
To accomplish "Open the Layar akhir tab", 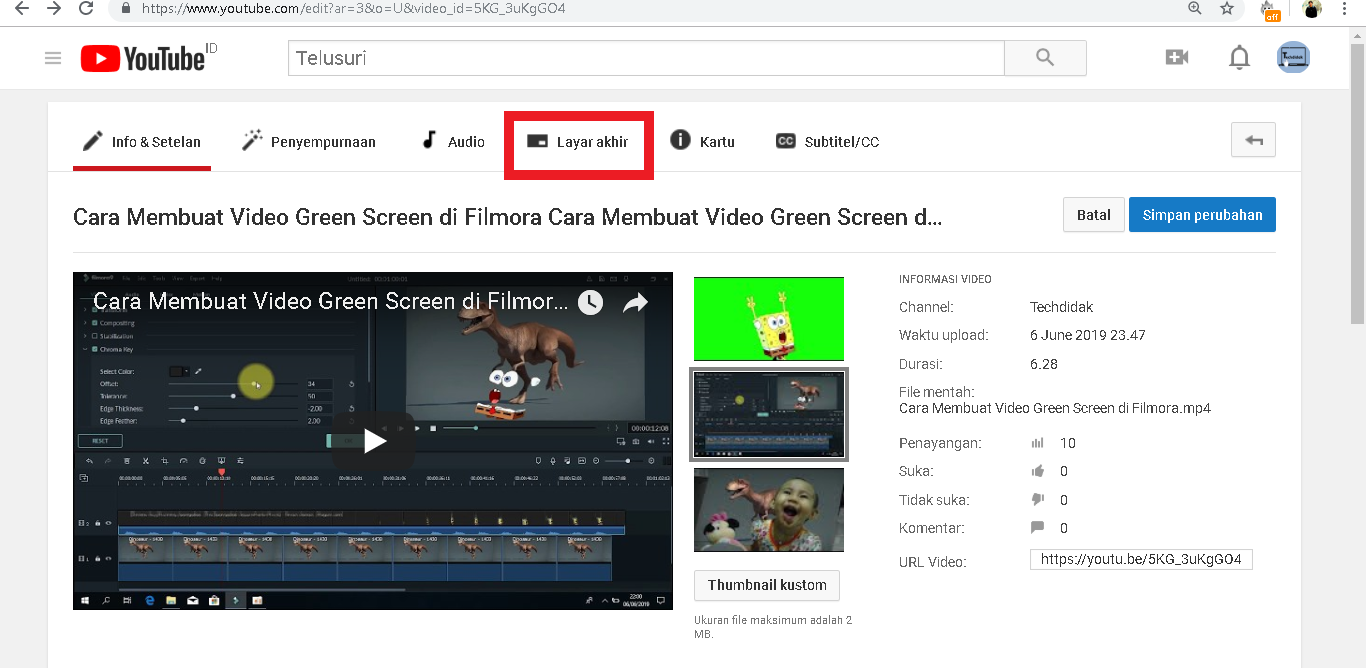I will pos(578,141).
